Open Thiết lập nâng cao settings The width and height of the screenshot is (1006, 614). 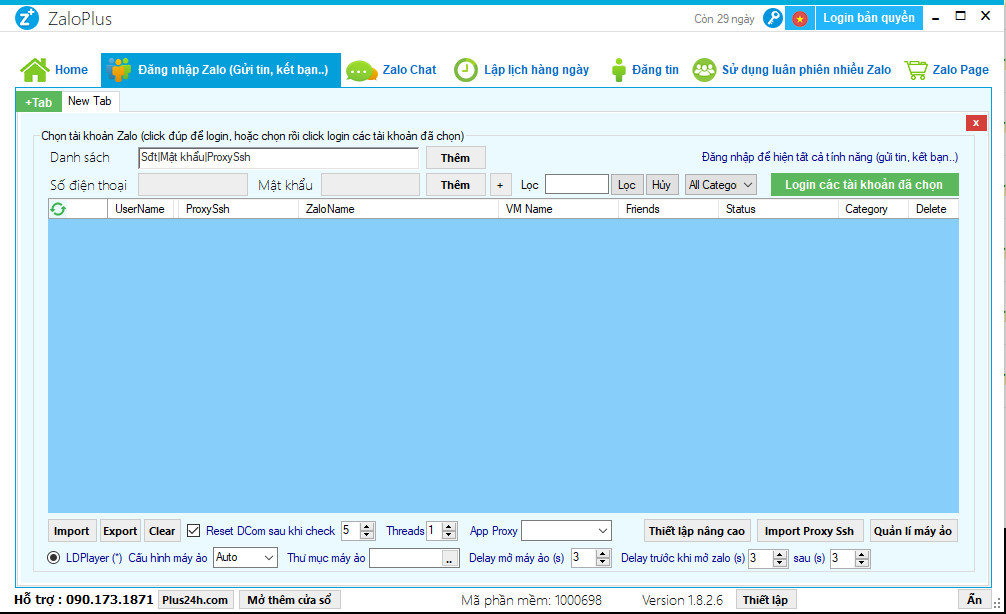click(x=697, y=531)
